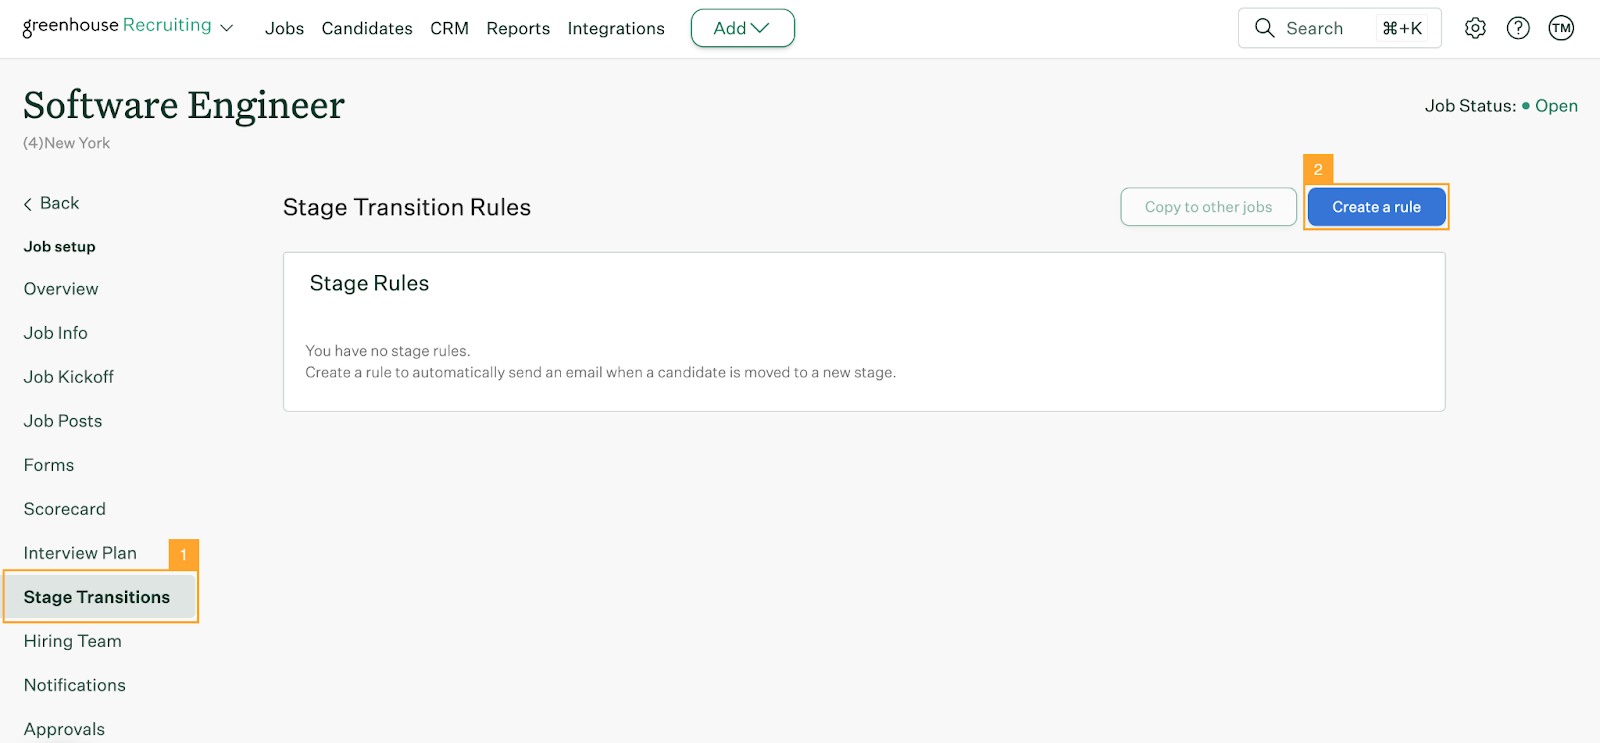Select Hiring Team in job setup sidebar
Viewport: 1600px width, 743px height.
73,641
